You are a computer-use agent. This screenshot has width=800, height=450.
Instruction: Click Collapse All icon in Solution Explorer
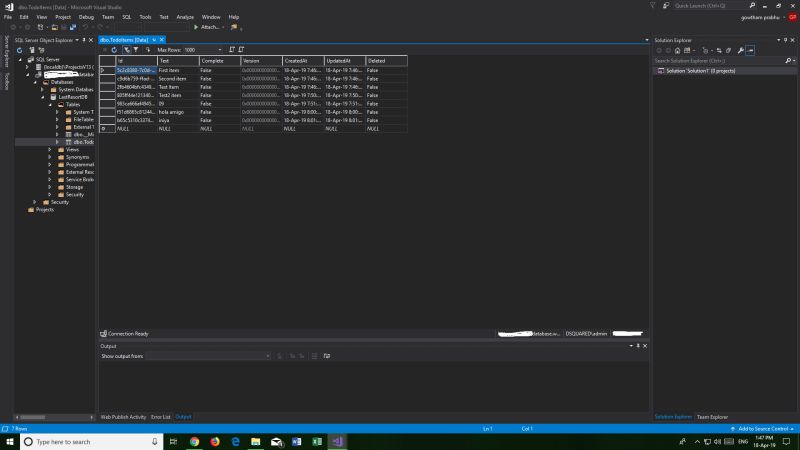pos(729,51)
